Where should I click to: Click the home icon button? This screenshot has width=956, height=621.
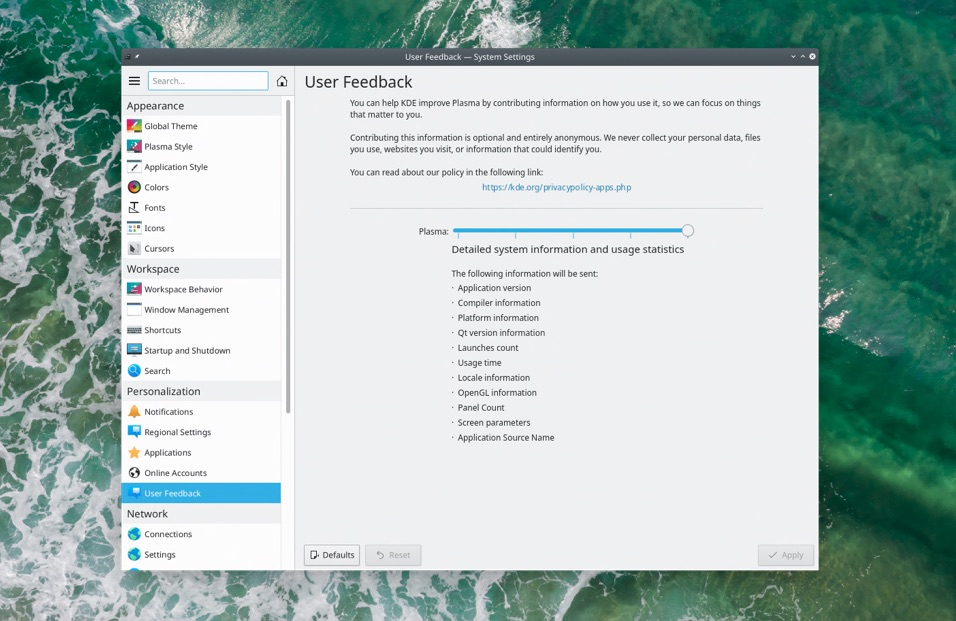click(282, 81)
